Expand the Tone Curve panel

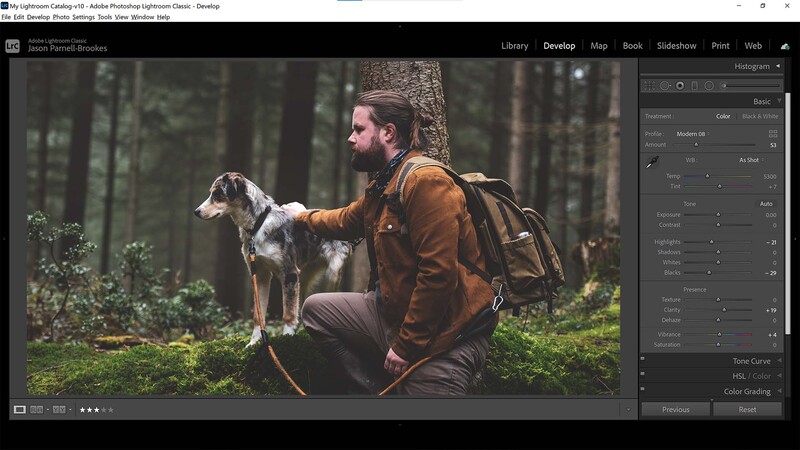[x=751, y=361]
